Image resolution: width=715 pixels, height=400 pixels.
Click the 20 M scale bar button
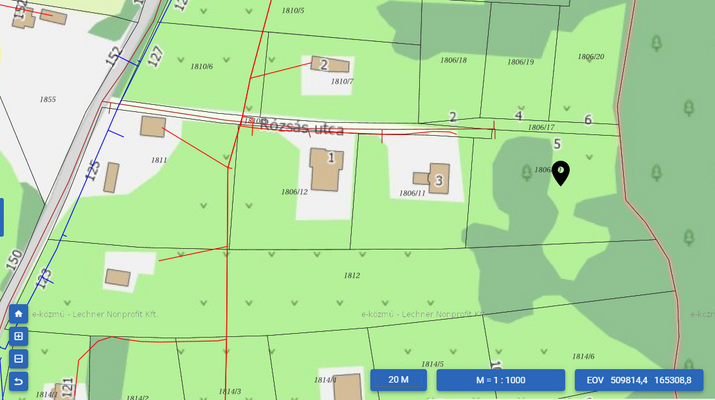399,380
